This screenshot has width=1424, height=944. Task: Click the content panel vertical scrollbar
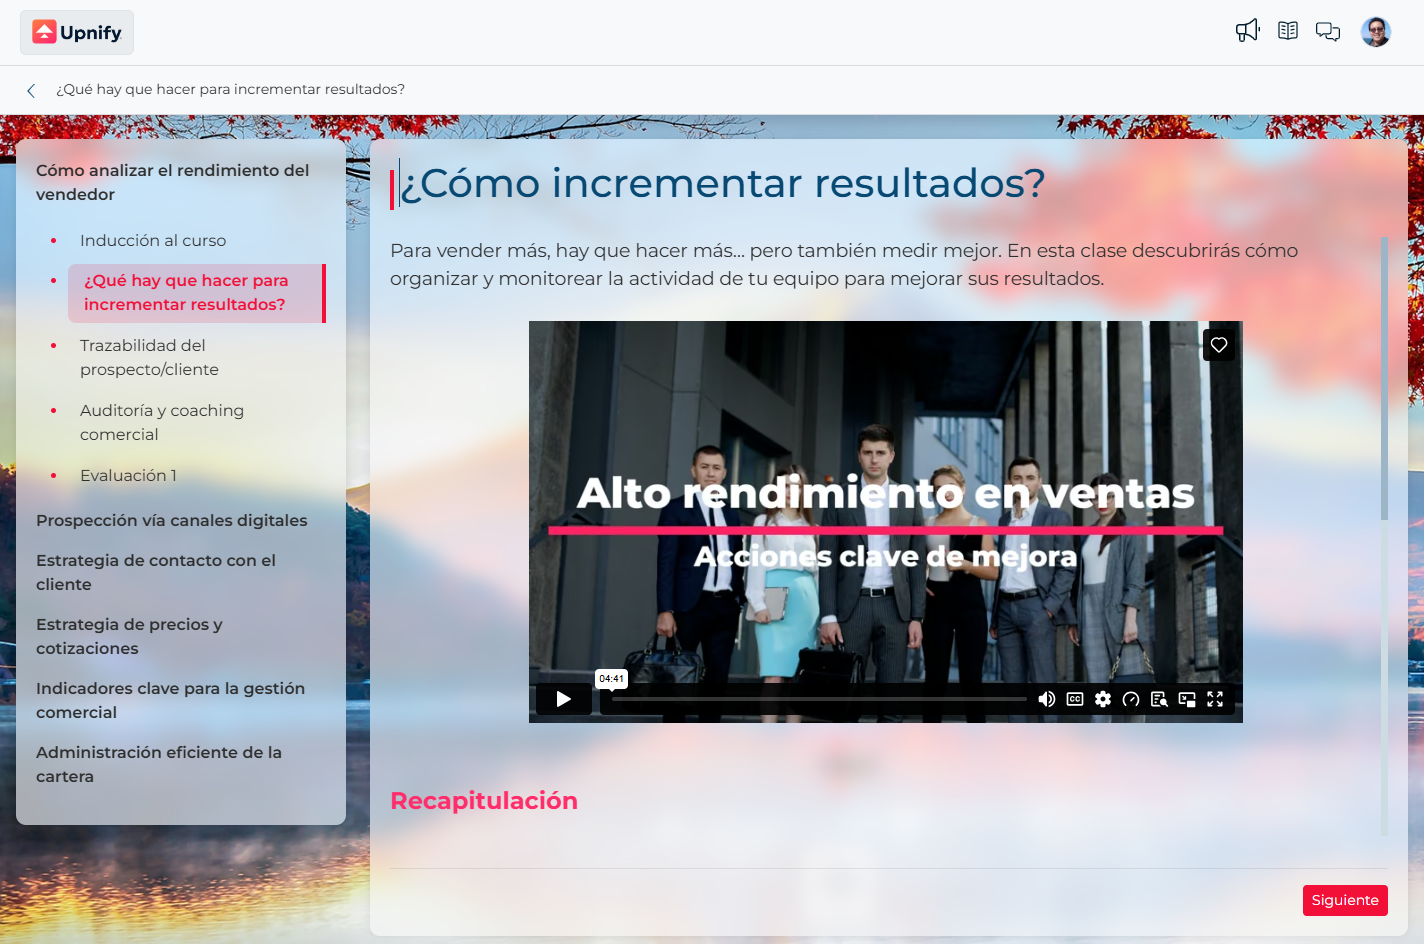[x=1385, y=379]
